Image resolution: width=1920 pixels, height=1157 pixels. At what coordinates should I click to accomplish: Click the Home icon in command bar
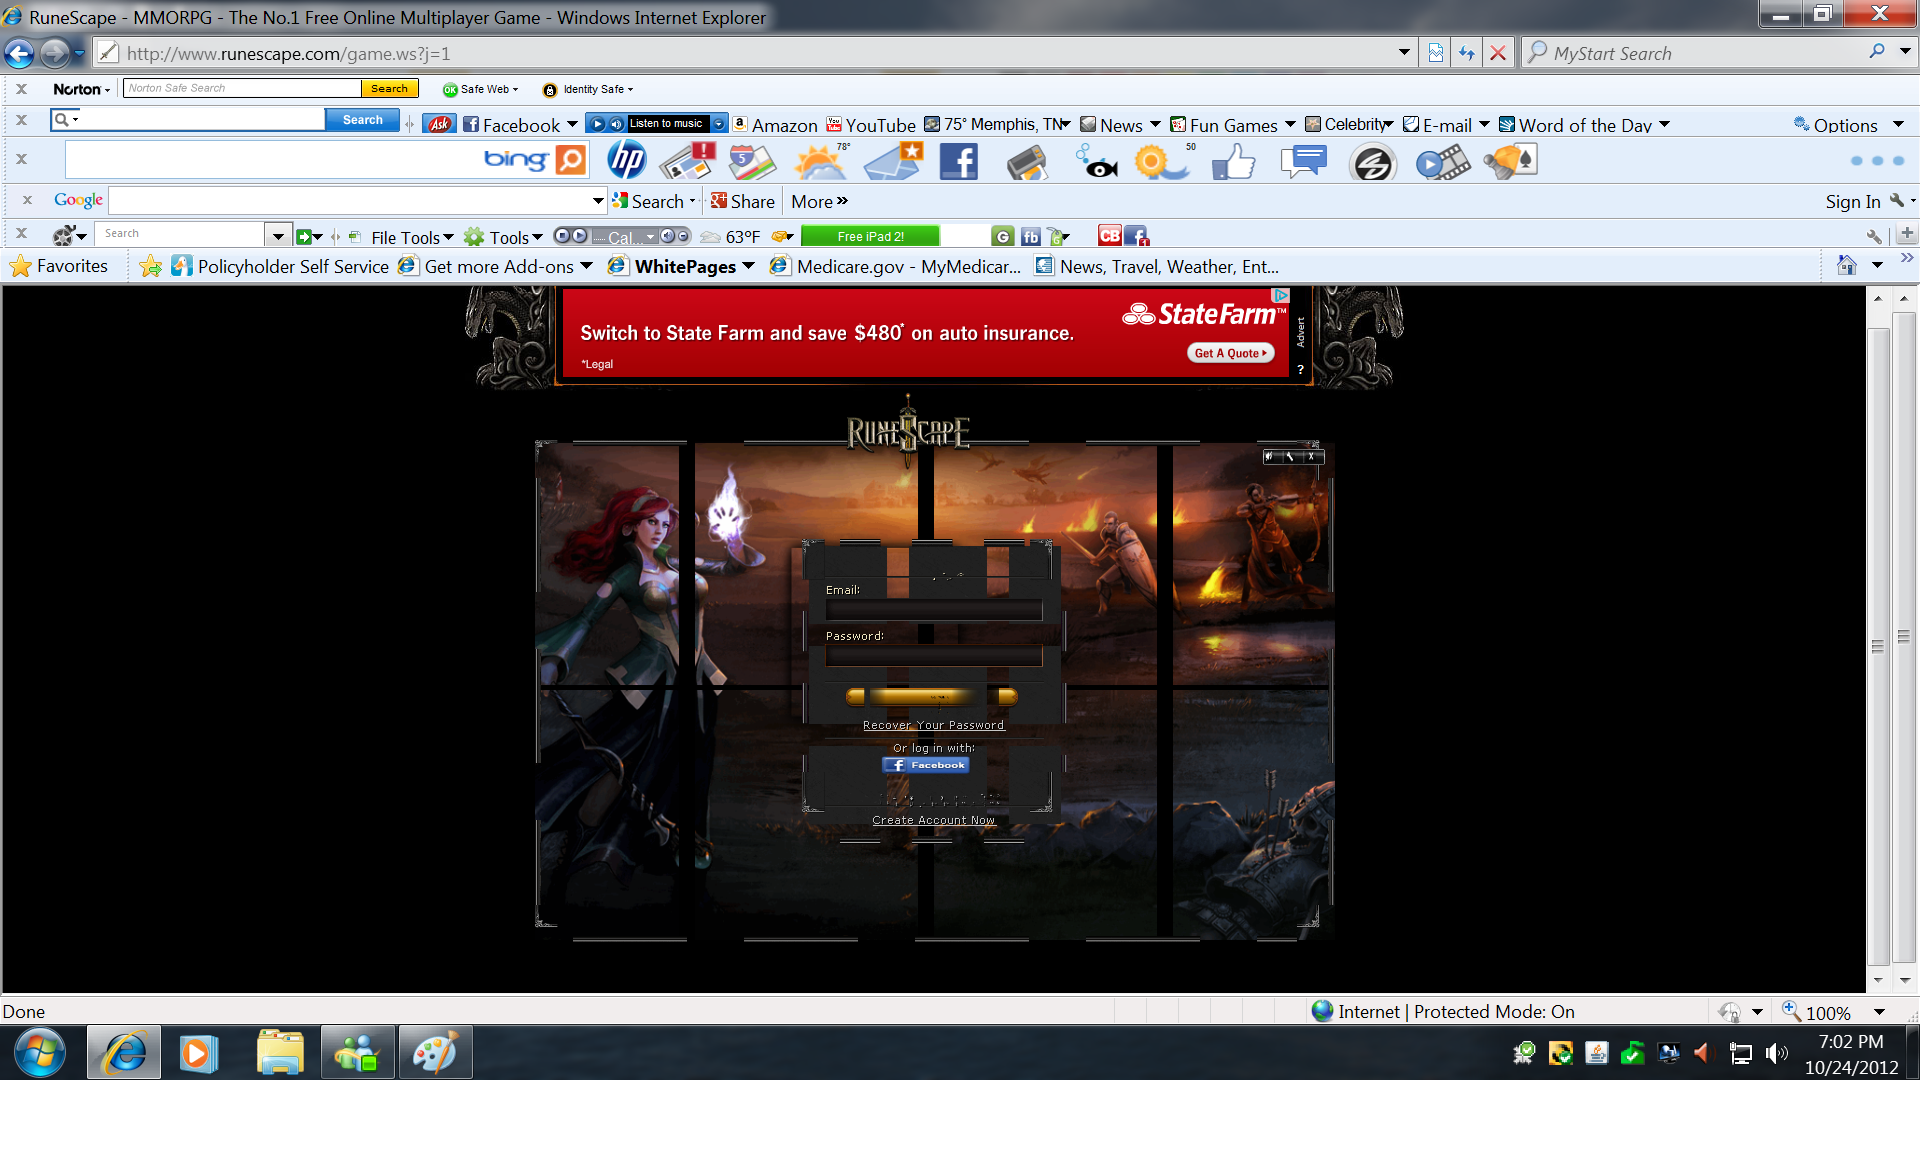1846,265
